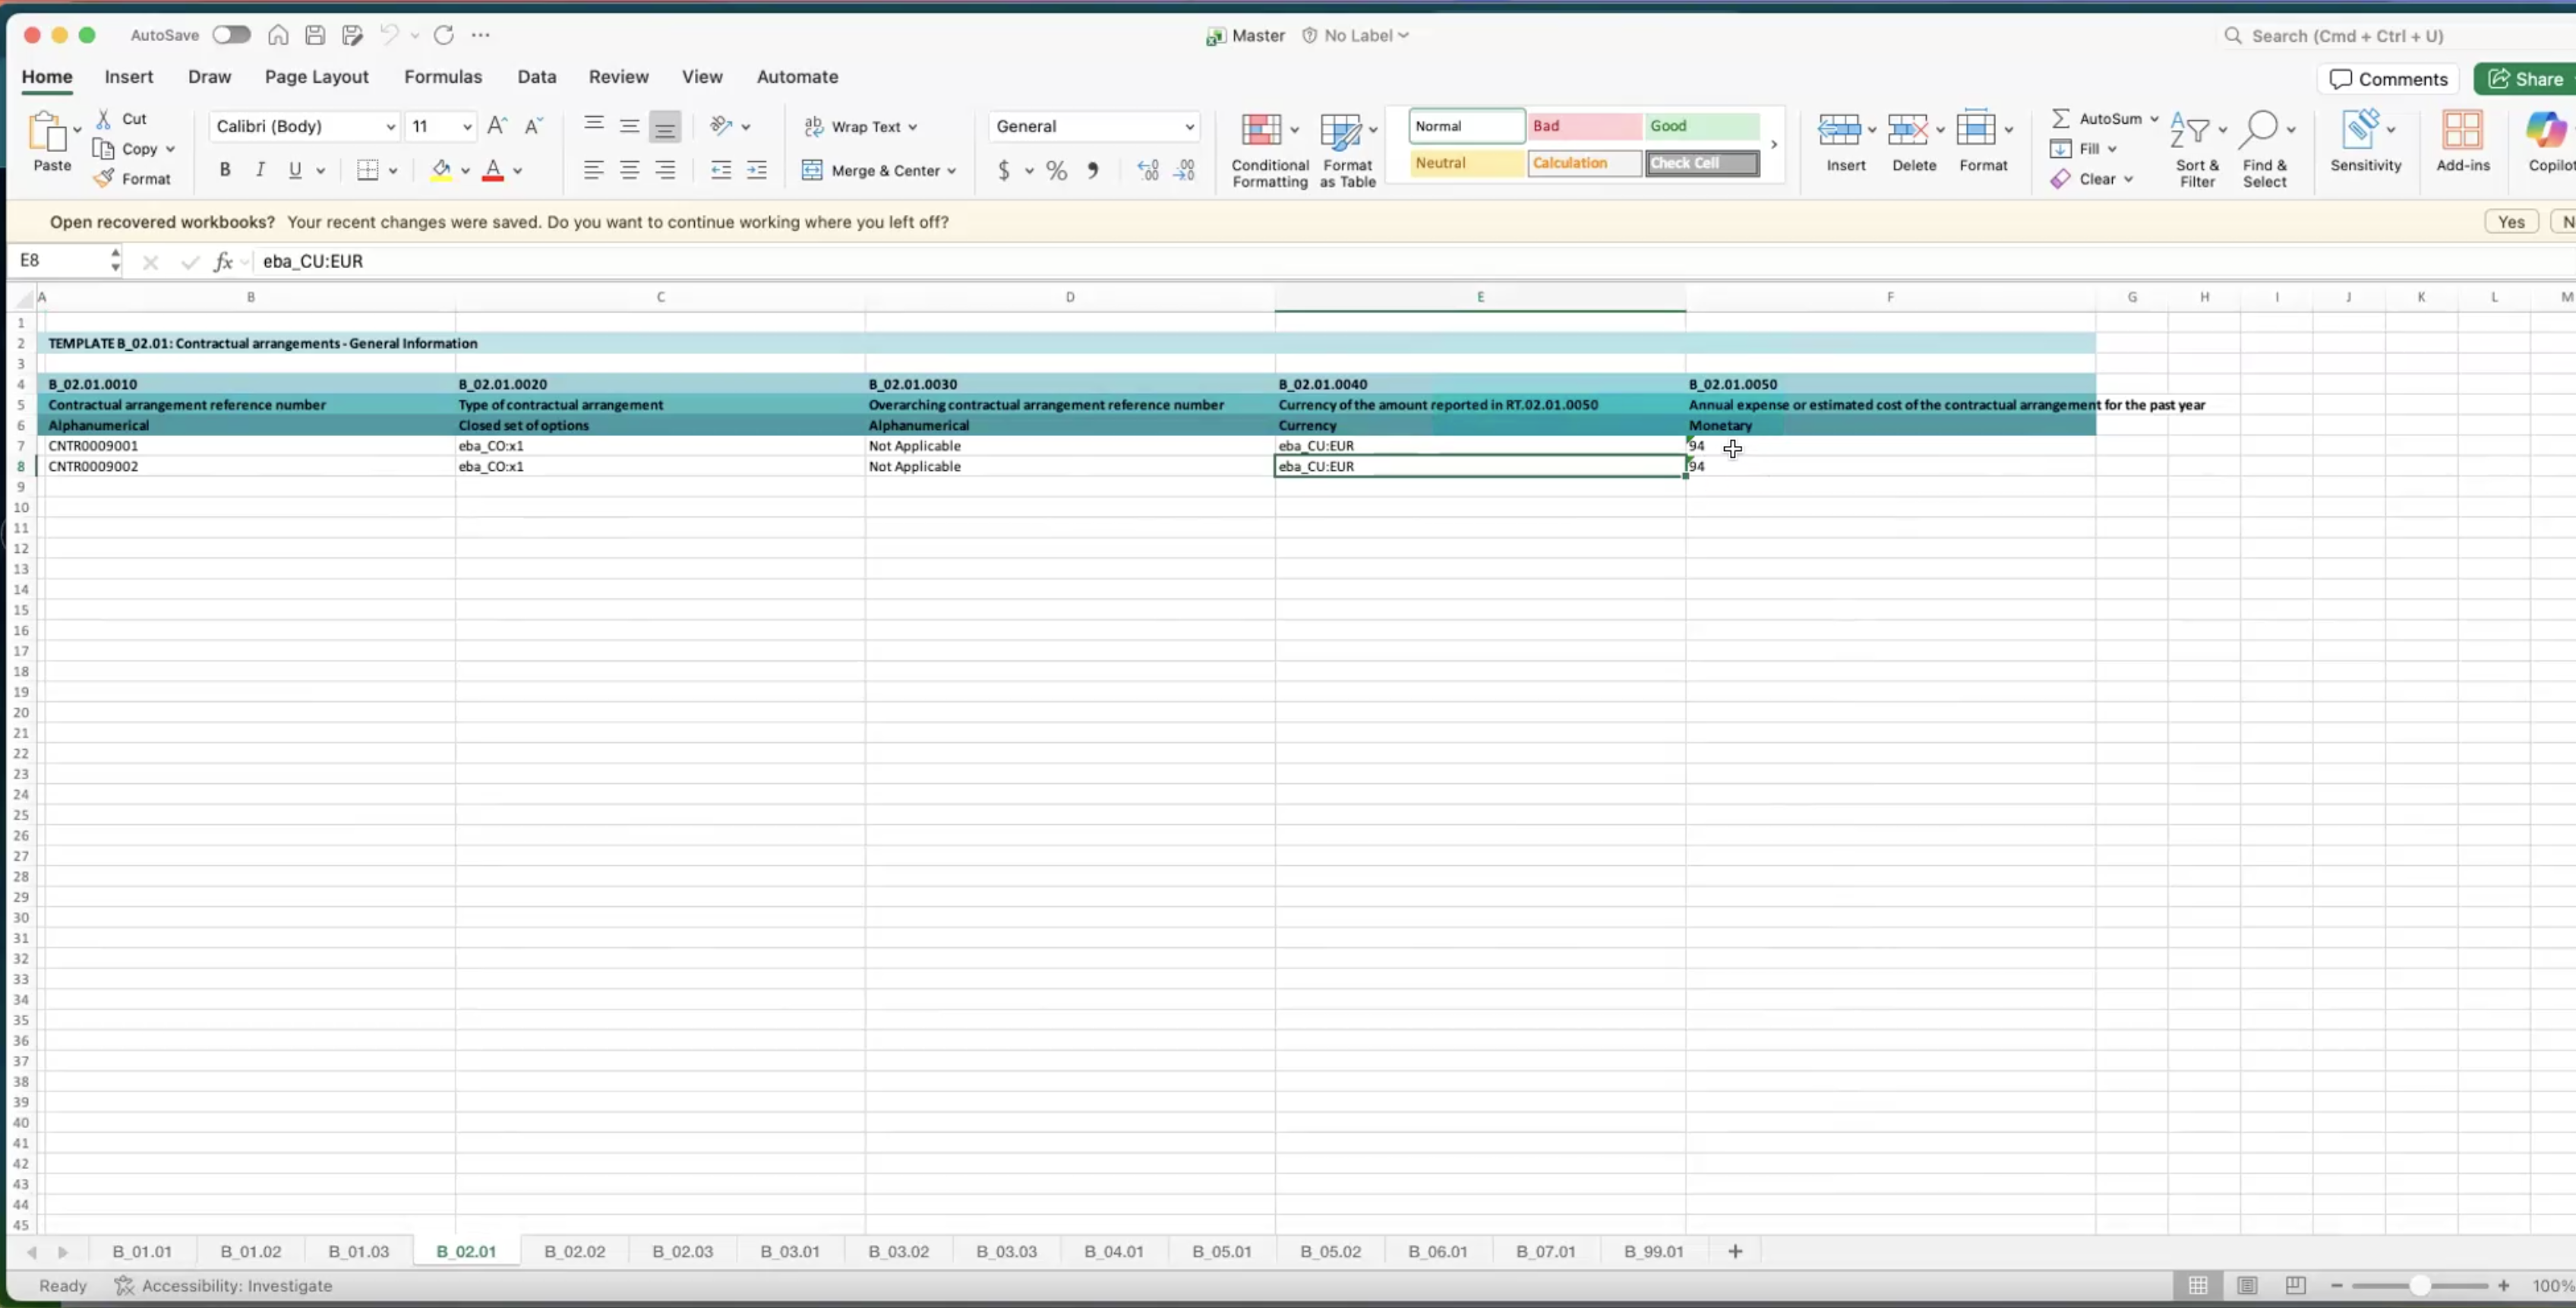Open Format as Table menu
The width and height of the screenshot is (2576, 1308).
coord(1347,148)
